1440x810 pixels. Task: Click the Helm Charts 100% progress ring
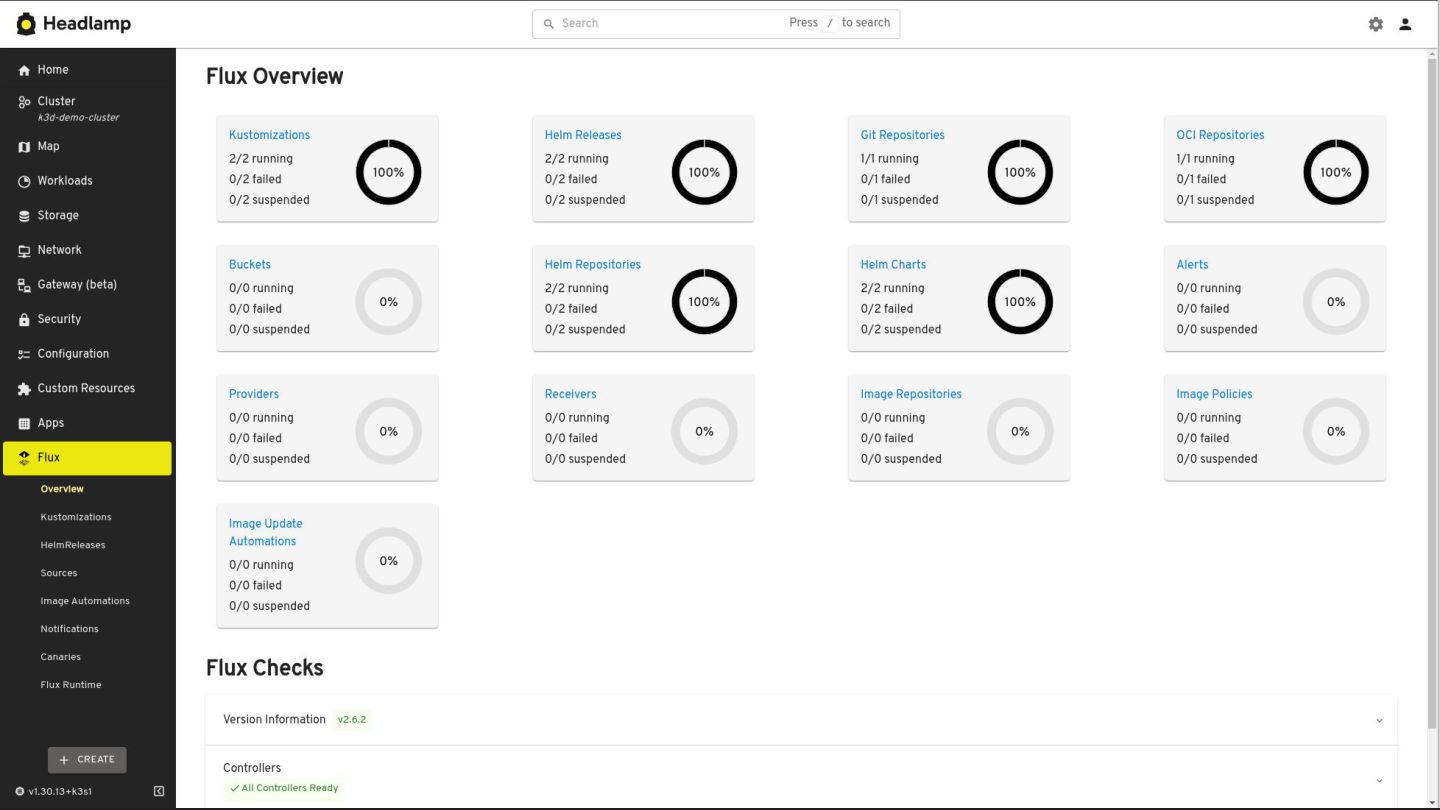1020,302
